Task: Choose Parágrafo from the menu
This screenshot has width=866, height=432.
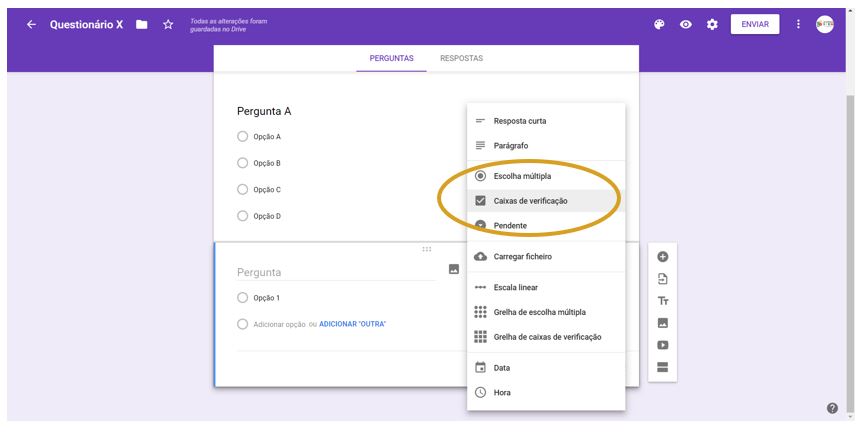Action: [511, 146]
